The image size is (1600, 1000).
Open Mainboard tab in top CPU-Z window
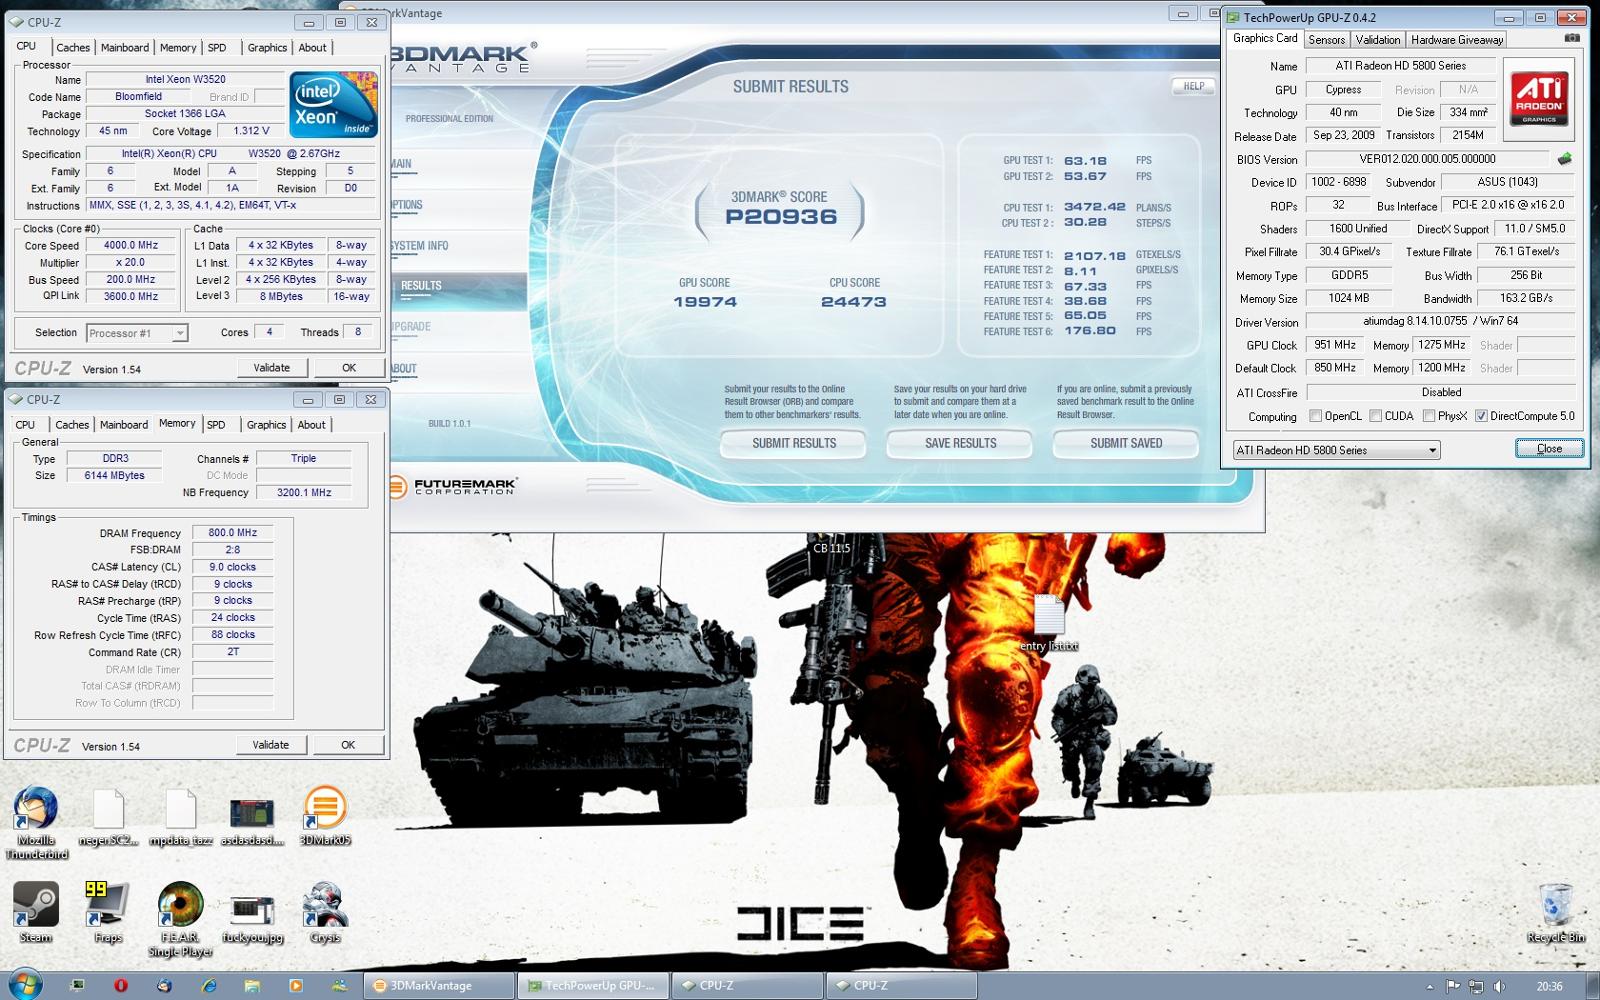click(125, 47)
